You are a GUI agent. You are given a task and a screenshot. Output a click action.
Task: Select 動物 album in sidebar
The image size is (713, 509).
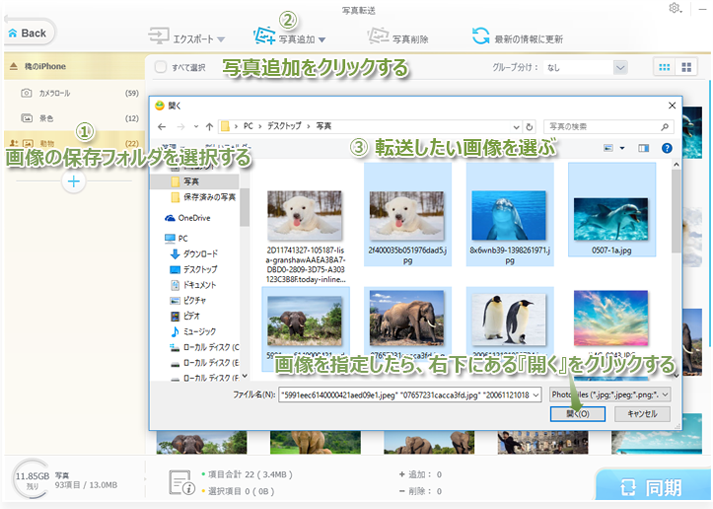(x=75, y=143)
